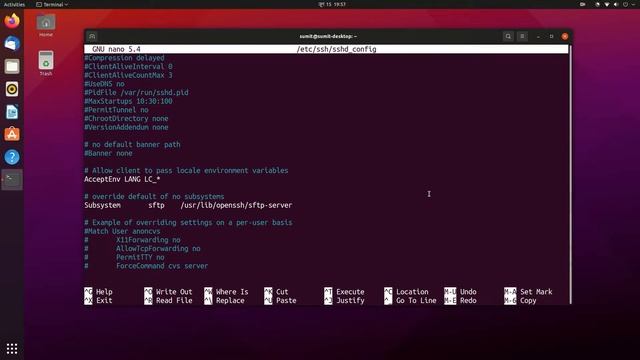Open Ubuntu Software store in dock
This screenshot has height=360, width=640.
(12, 134)
